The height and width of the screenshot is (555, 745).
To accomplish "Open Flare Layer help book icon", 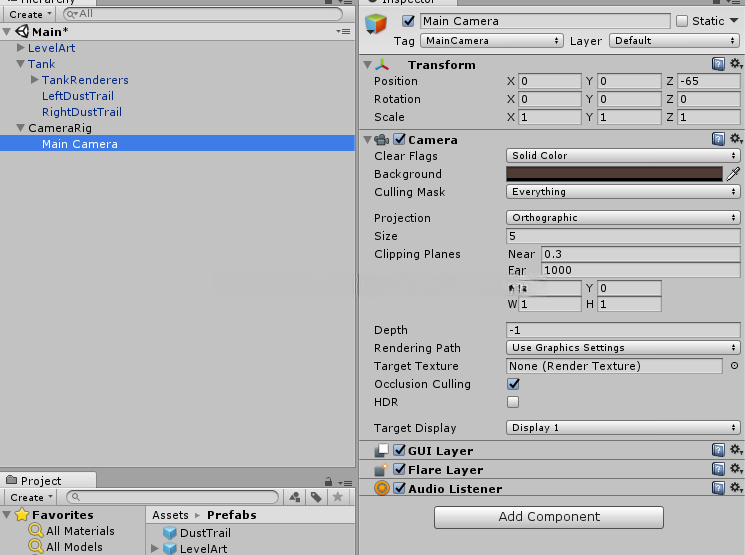I will pos(718,469).
